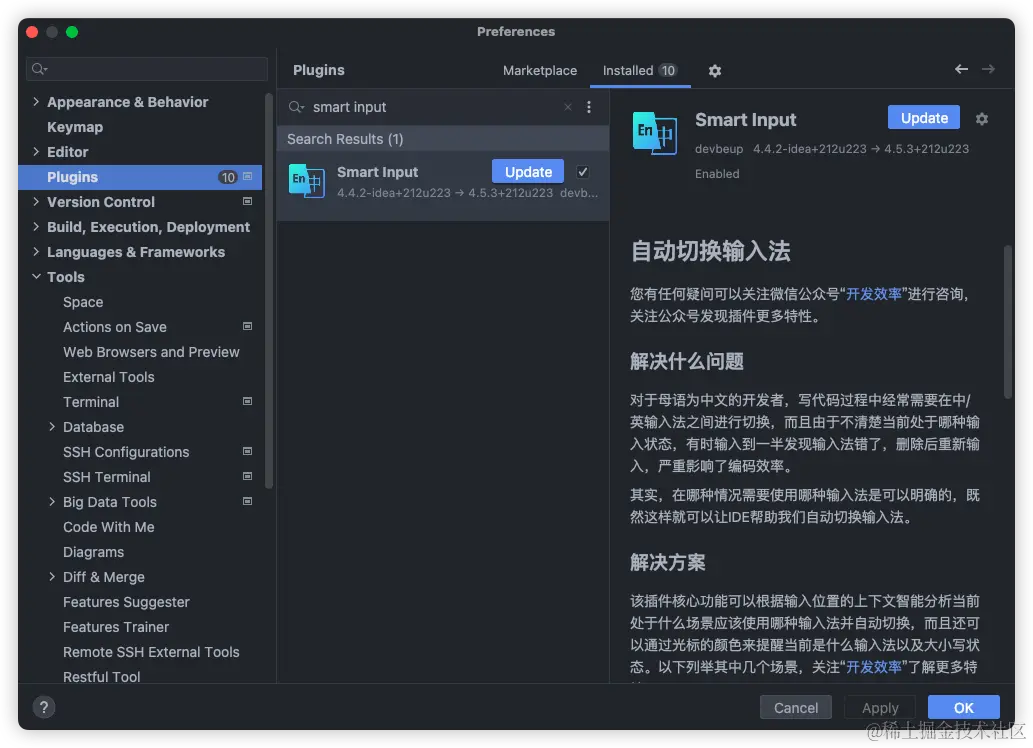Expand Languages & Frameworks node

click(36, 252)
